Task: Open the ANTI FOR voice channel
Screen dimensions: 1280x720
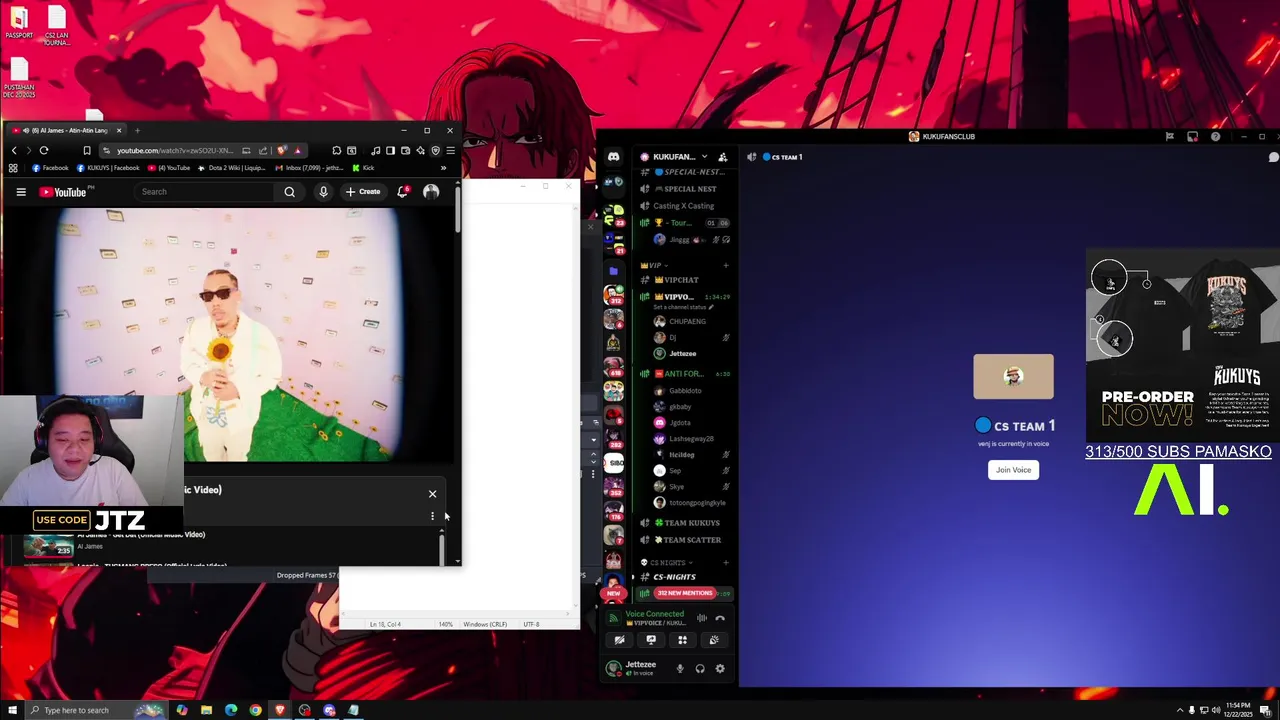Action: coord(685,374)
